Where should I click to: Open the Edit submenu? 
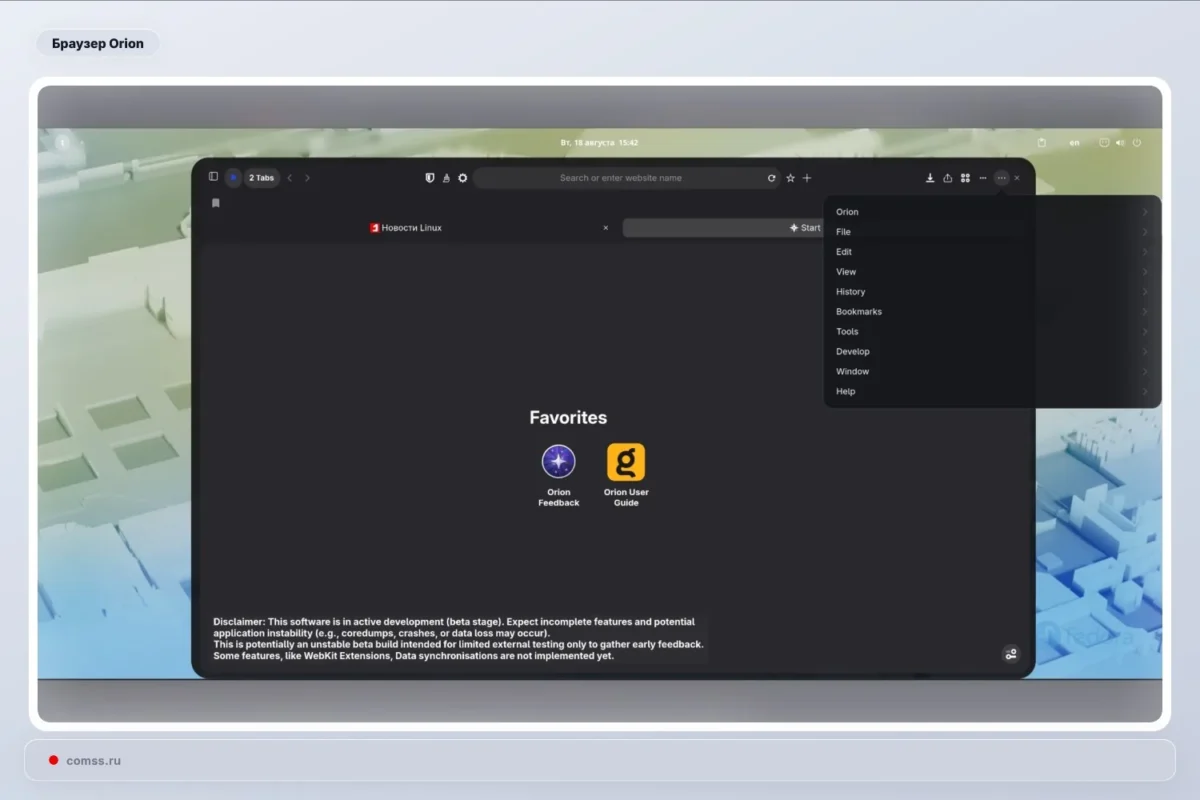point(992,252)
